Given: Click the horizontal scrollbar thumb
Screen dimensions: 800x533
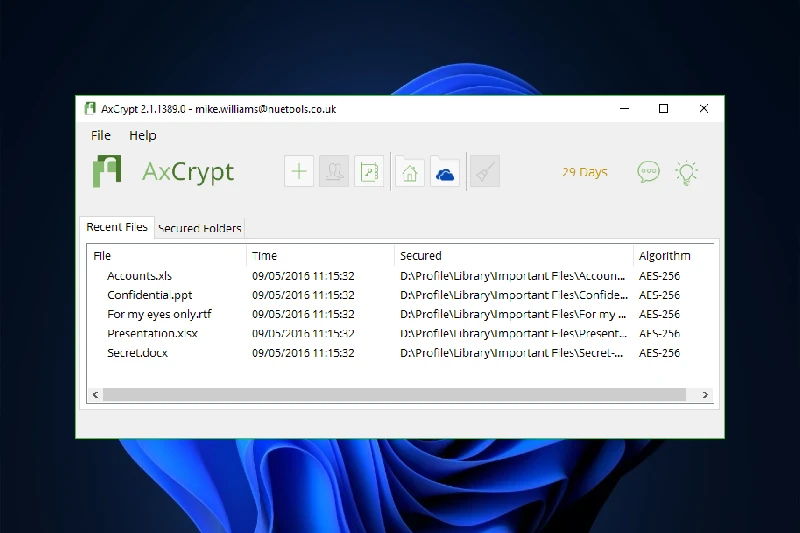Looking at the screenshot, I should click(394, 395).
